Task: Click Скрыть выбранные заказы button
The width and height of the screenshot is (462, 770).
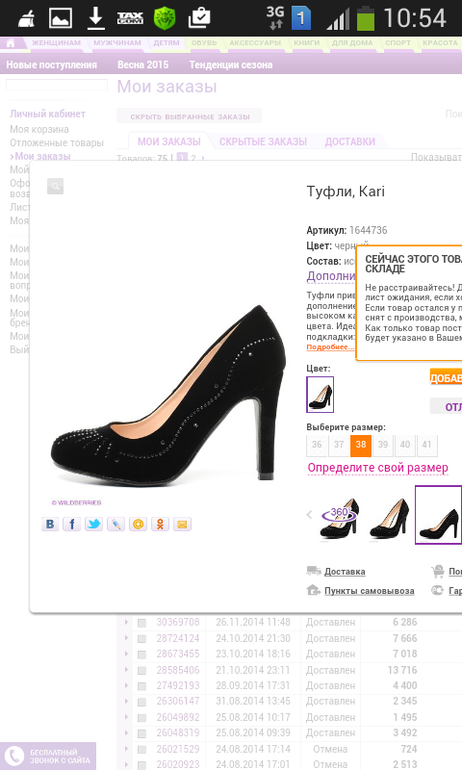Action: 190,116
